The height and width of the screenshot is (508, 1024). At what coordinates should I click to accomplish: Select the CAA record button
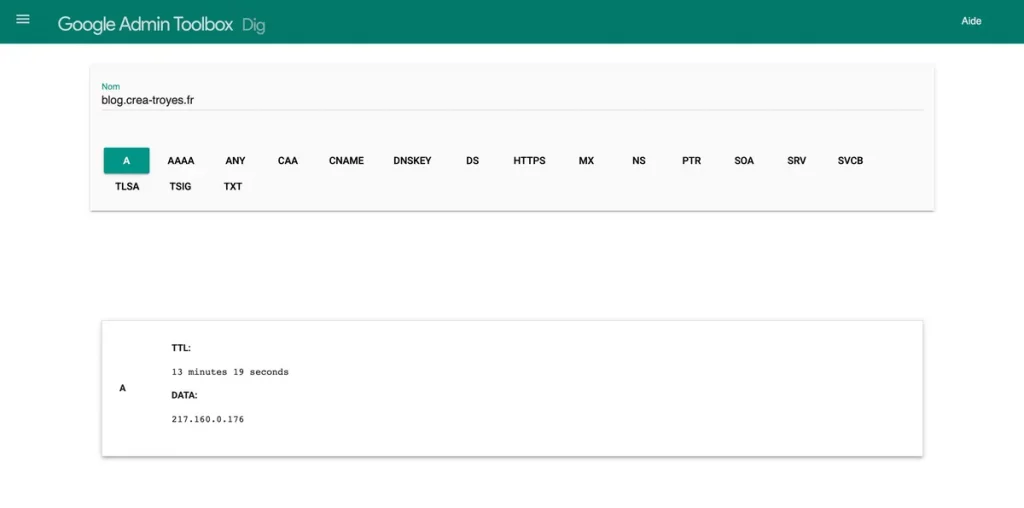click(288, 161)
